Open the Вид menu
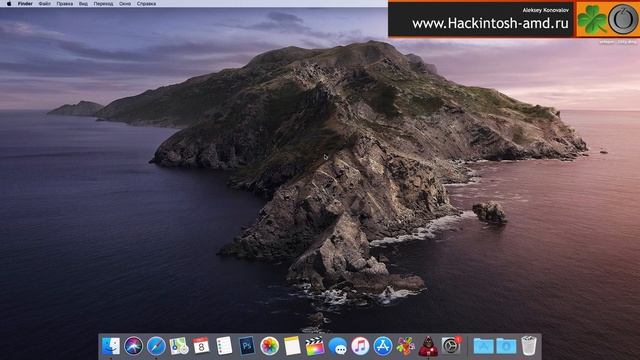The height and width of the screenshot is (360, 640). pos(83,4)
